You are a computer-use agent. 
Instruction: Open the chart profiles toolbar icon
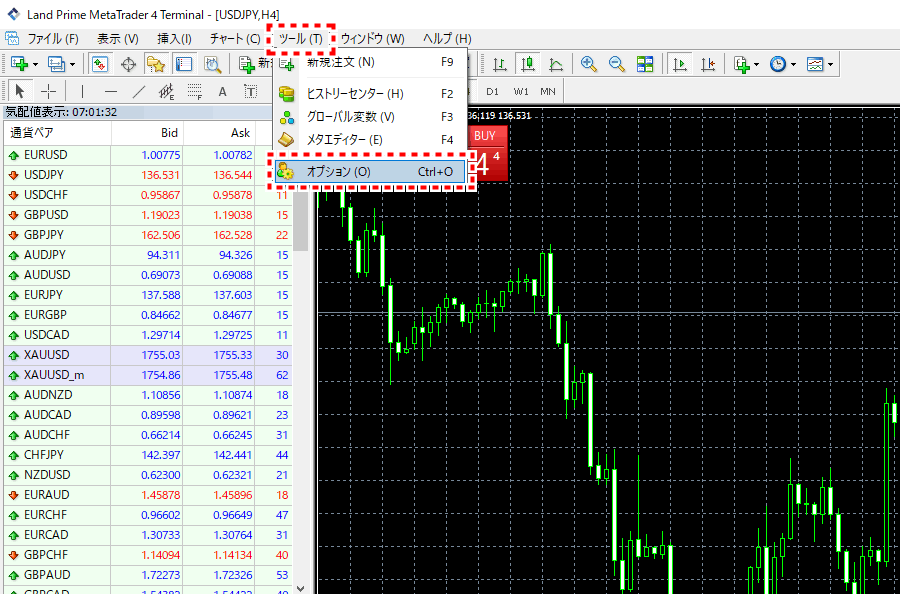coord(56,64)
